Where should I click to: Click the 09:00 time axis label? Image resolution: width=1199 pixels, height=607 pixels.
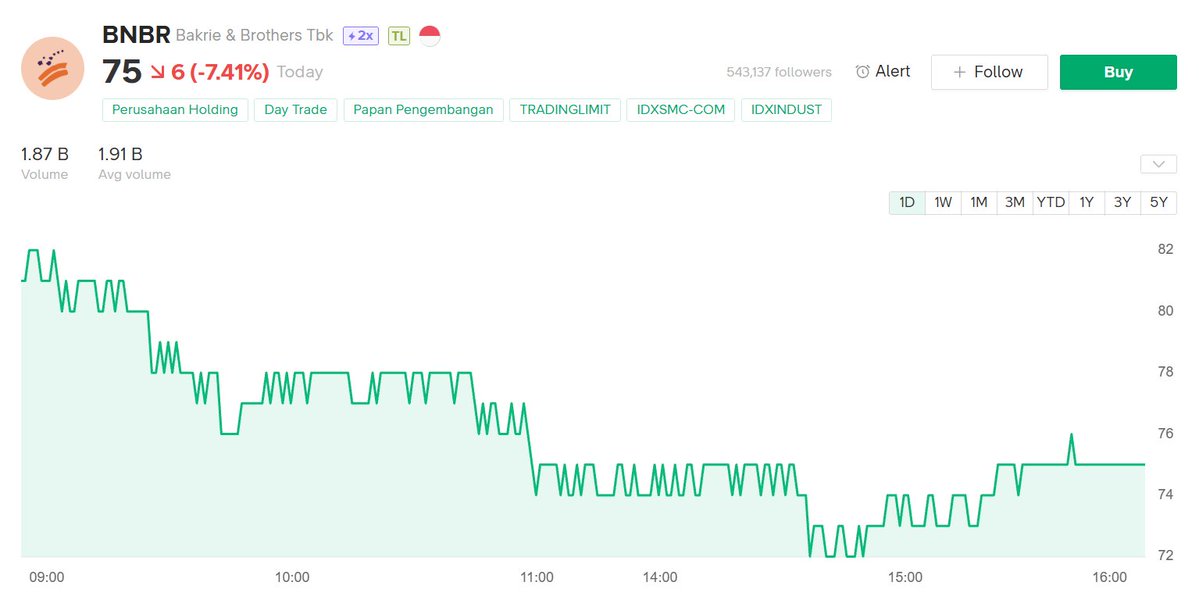click(x=47, y=578)
